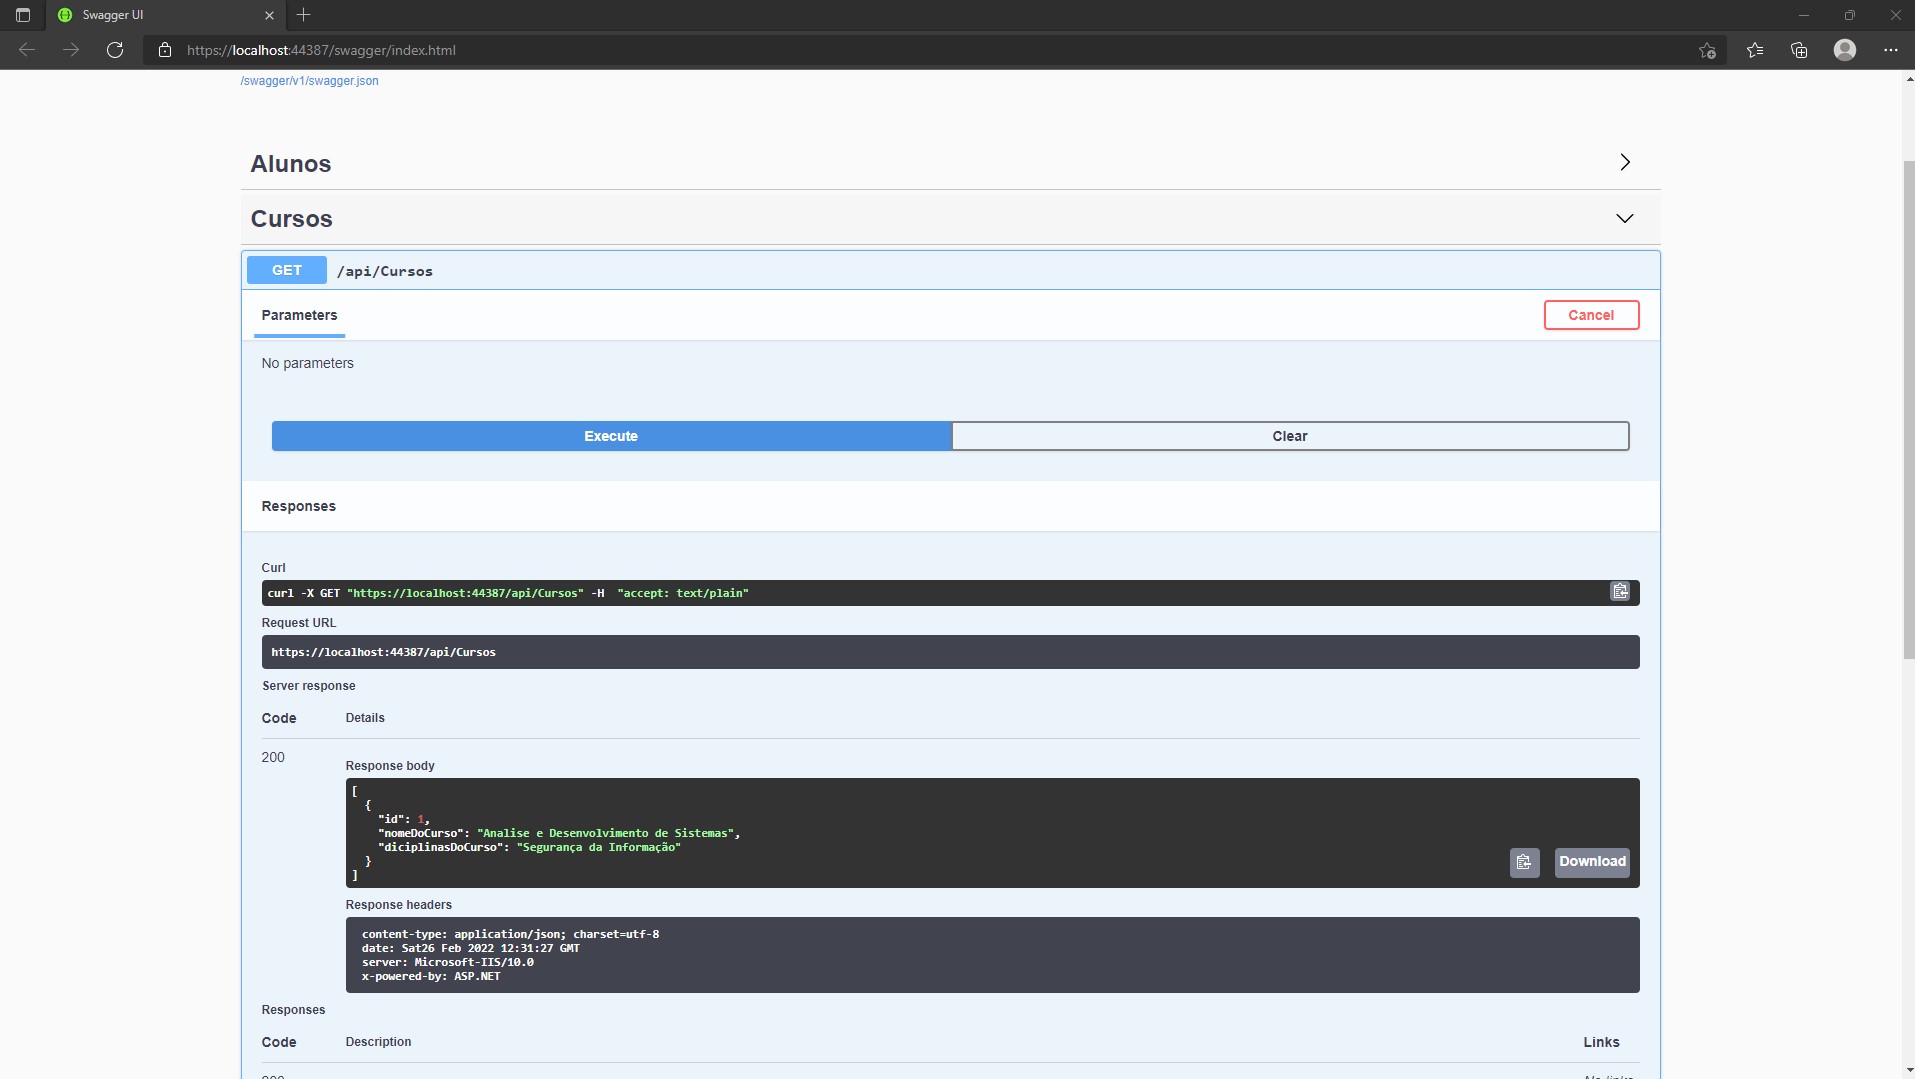Viewport: 1915px width, 1079px height.
Task: Collapse the GET /api/Cursos operation
Action: pos(950,271)
